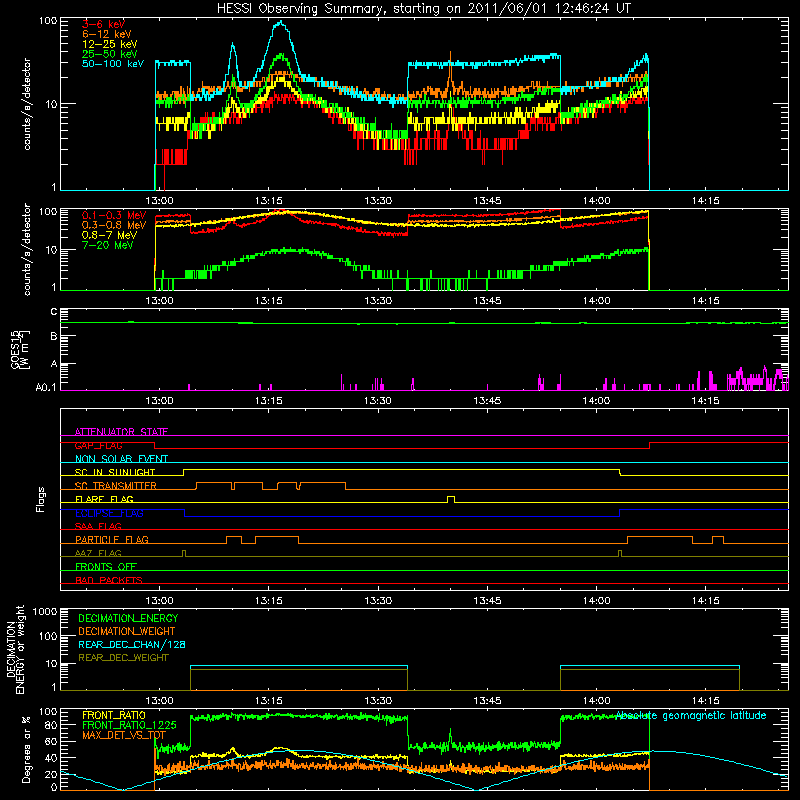Click the 14:00 tick label under the MeV panel

pyautogui.click(x=596, y=301)
